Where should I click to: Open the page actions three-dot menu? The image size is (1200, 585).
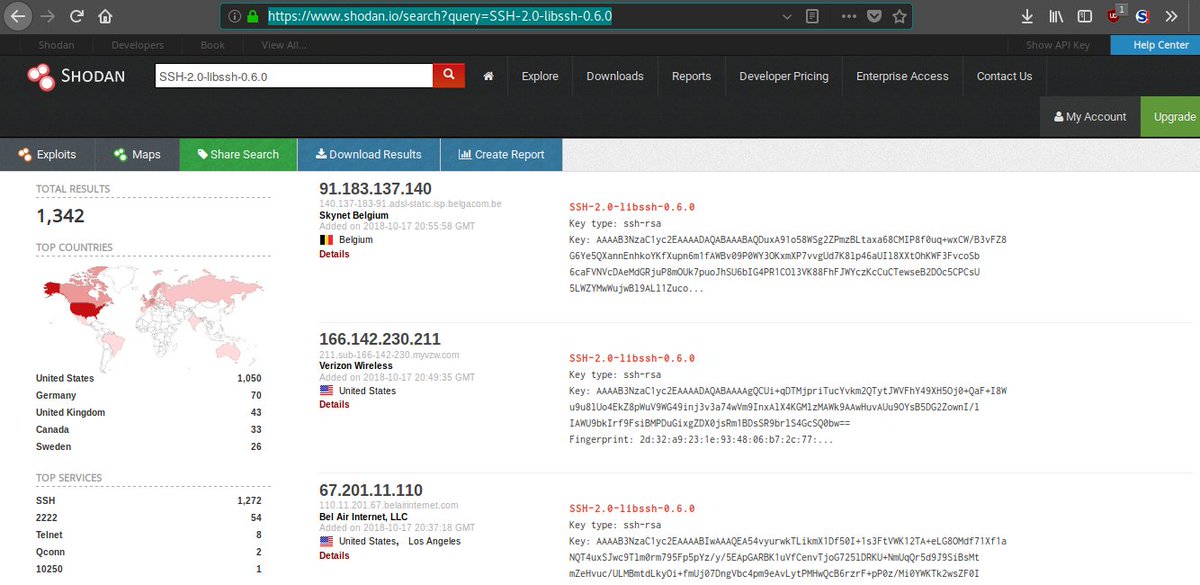(x=849, y=16)
